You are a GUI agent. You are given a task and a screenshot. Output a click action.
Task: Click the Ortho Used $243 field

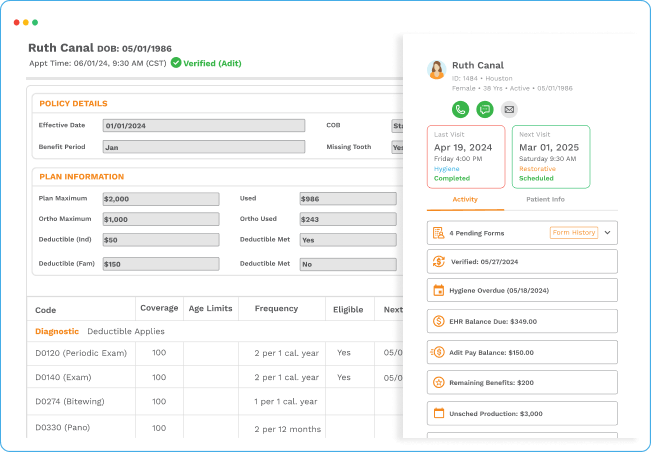pos(348,219)
